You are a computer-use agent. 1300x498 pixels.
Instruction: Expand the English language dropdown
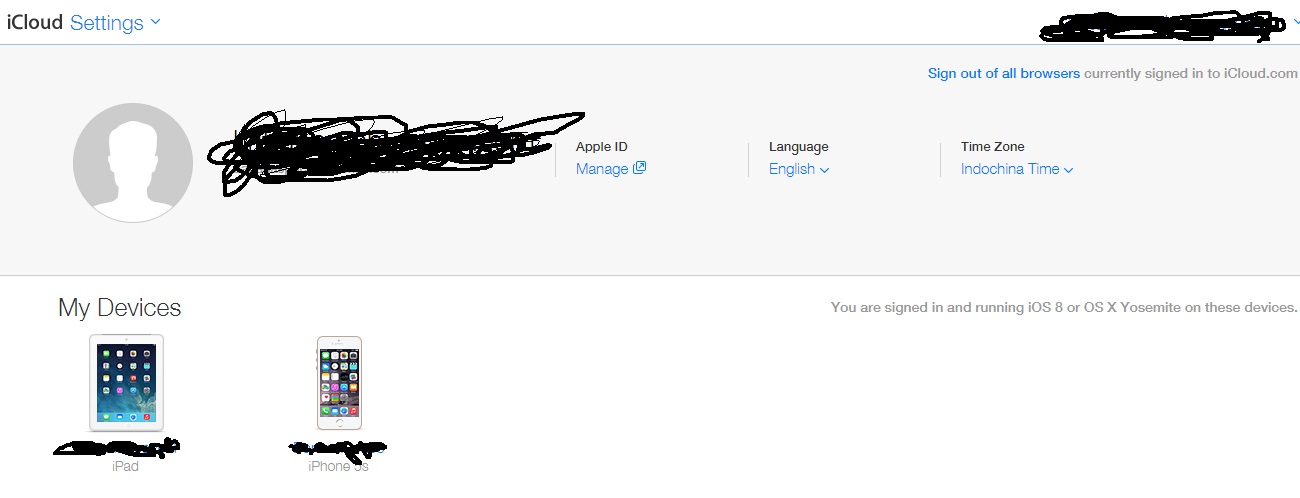pos(799,169)
